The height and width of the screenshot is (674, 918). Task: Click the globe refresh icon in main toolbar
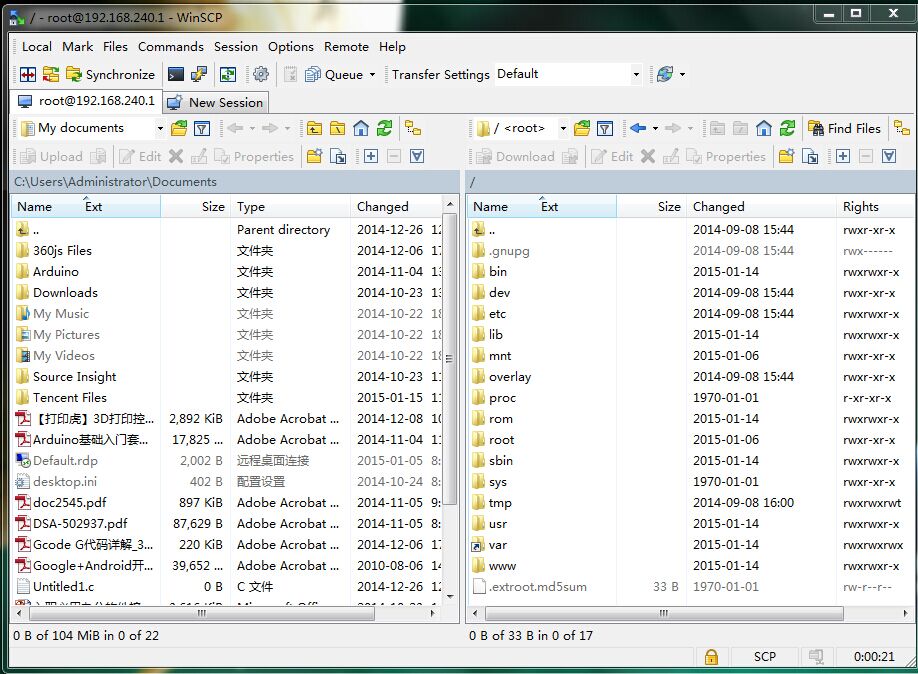coord(665,74)
